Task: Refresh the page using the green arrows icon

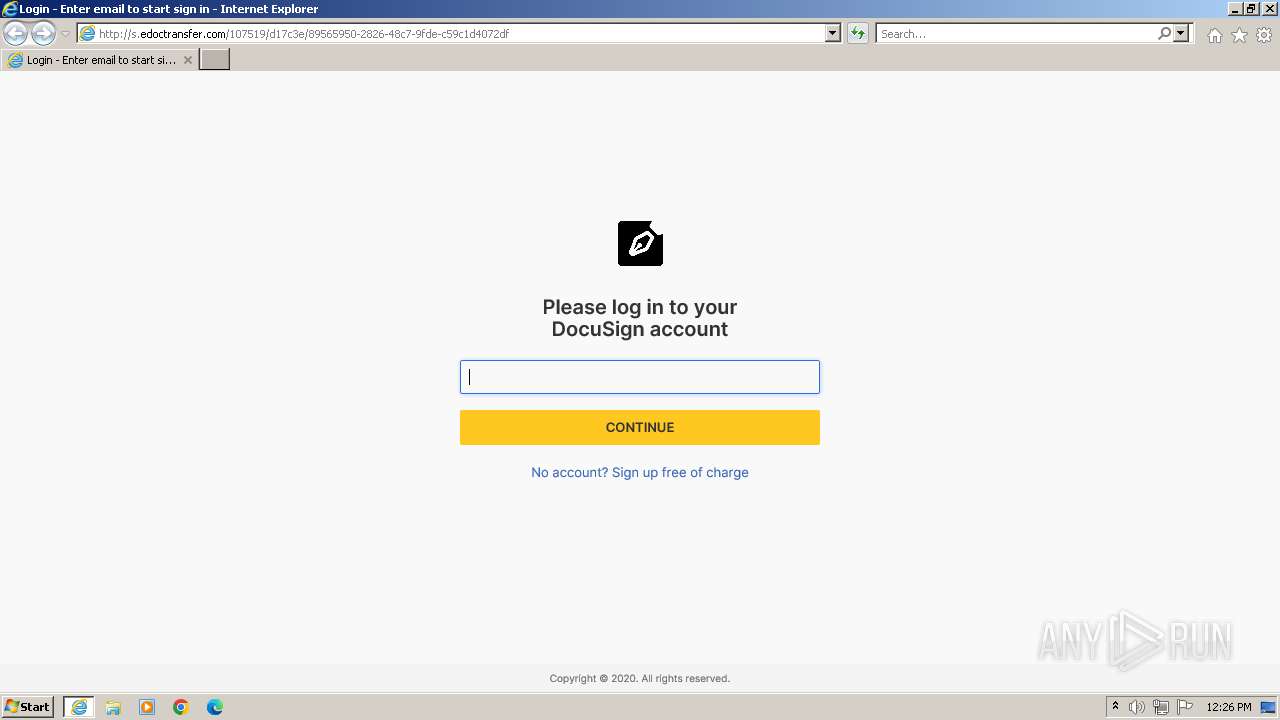Action: click(x=858, y=34)
